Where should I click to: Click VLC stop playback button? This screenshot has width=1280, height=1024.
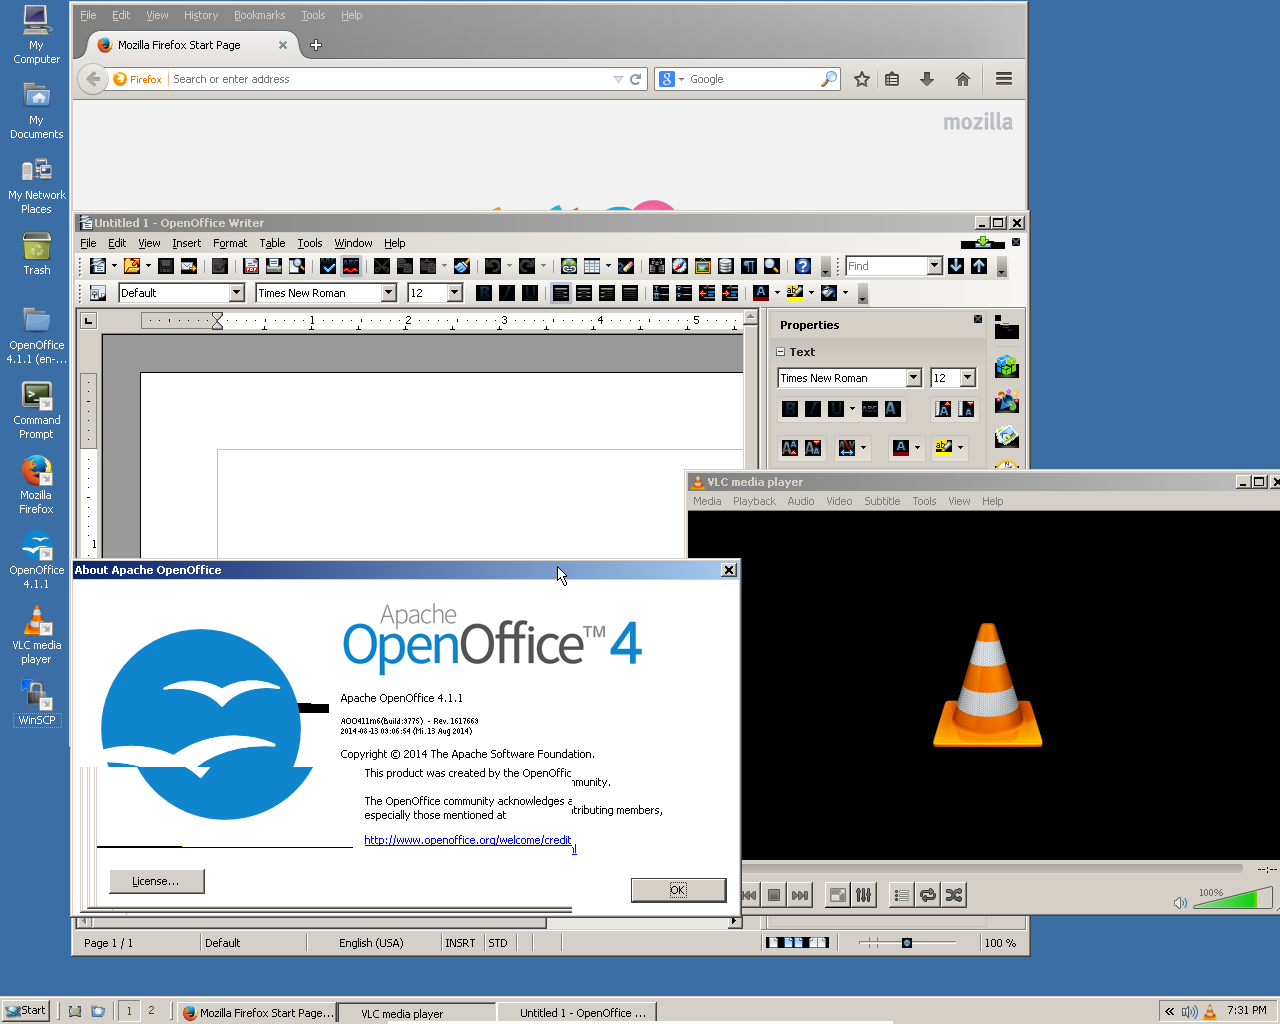point(774,895)
